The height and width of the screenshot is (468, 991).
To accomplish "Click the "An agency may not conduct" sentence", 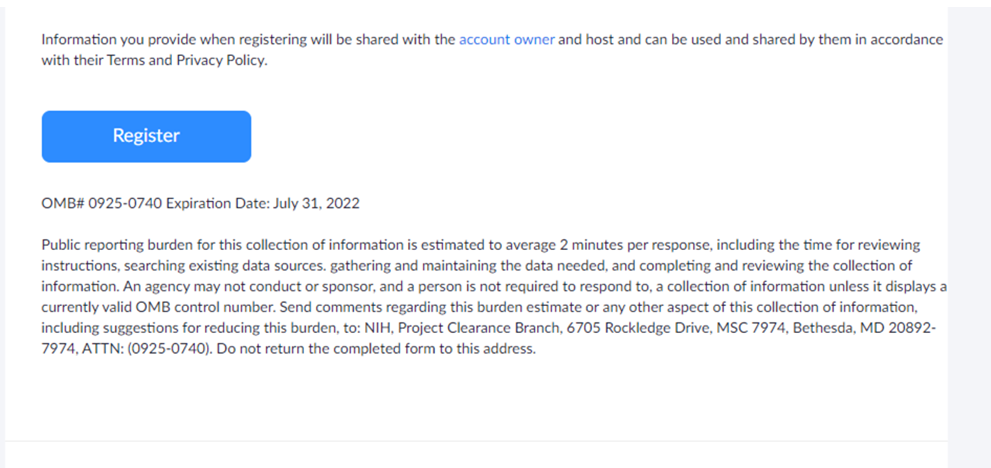I will 178,285.
